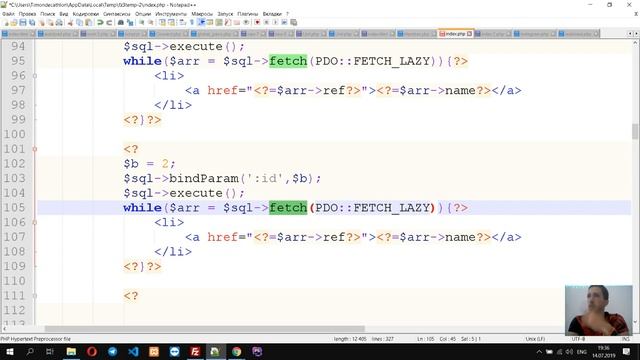
Task: Click the webcam video thumbnail
Action: 599,311
